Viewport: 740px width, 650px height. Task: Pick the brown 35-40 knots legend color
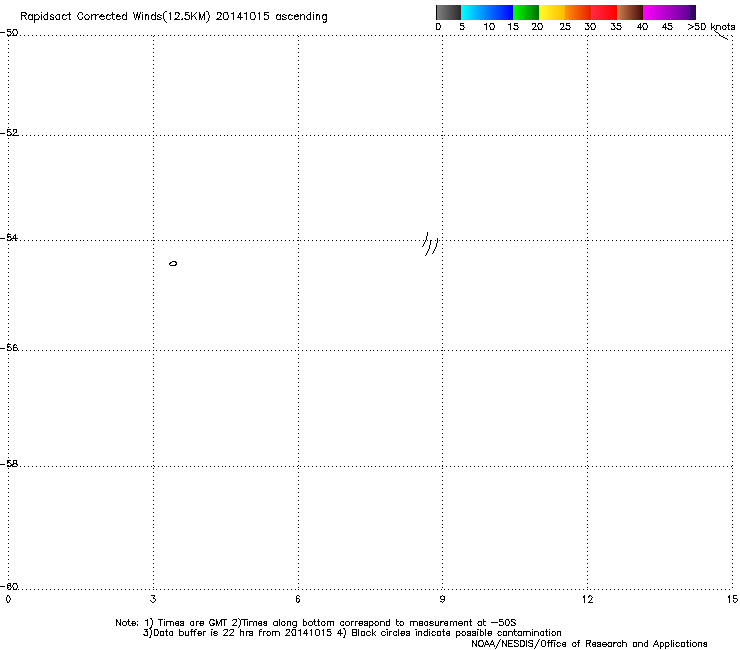click(630, 12)
